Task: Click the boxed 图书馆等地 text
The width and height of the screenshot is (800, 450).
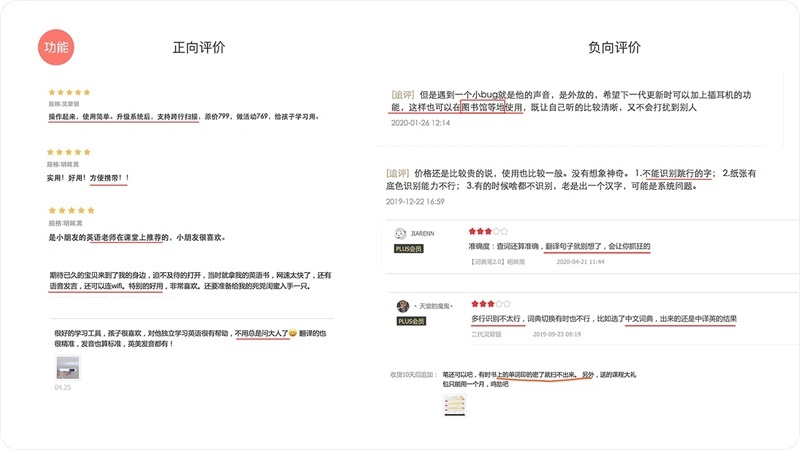Action: pyautogui.click(x=483, y=107)
